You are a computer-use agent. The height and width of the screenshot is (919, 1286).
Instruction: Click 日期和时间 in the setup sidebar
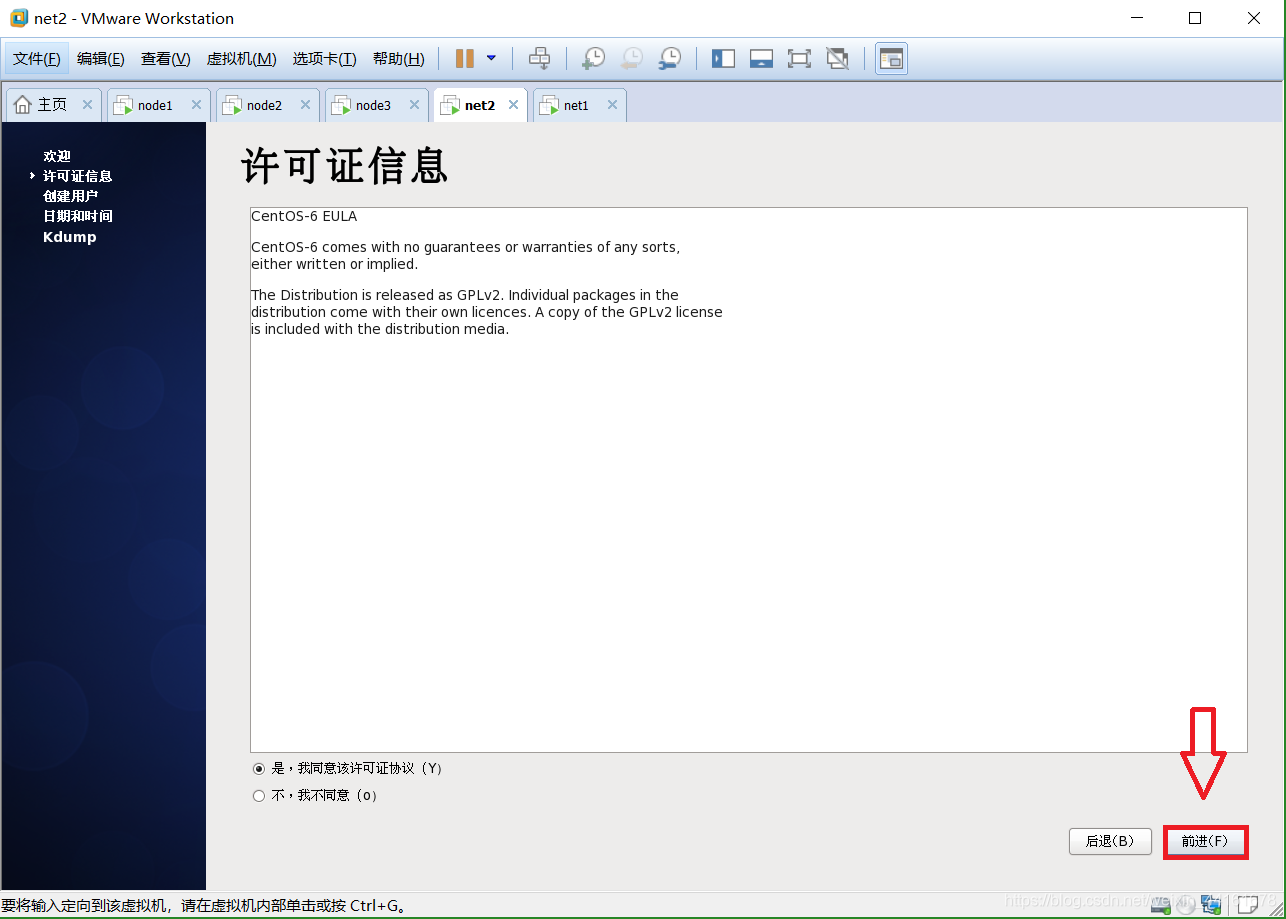coord(78,216)
